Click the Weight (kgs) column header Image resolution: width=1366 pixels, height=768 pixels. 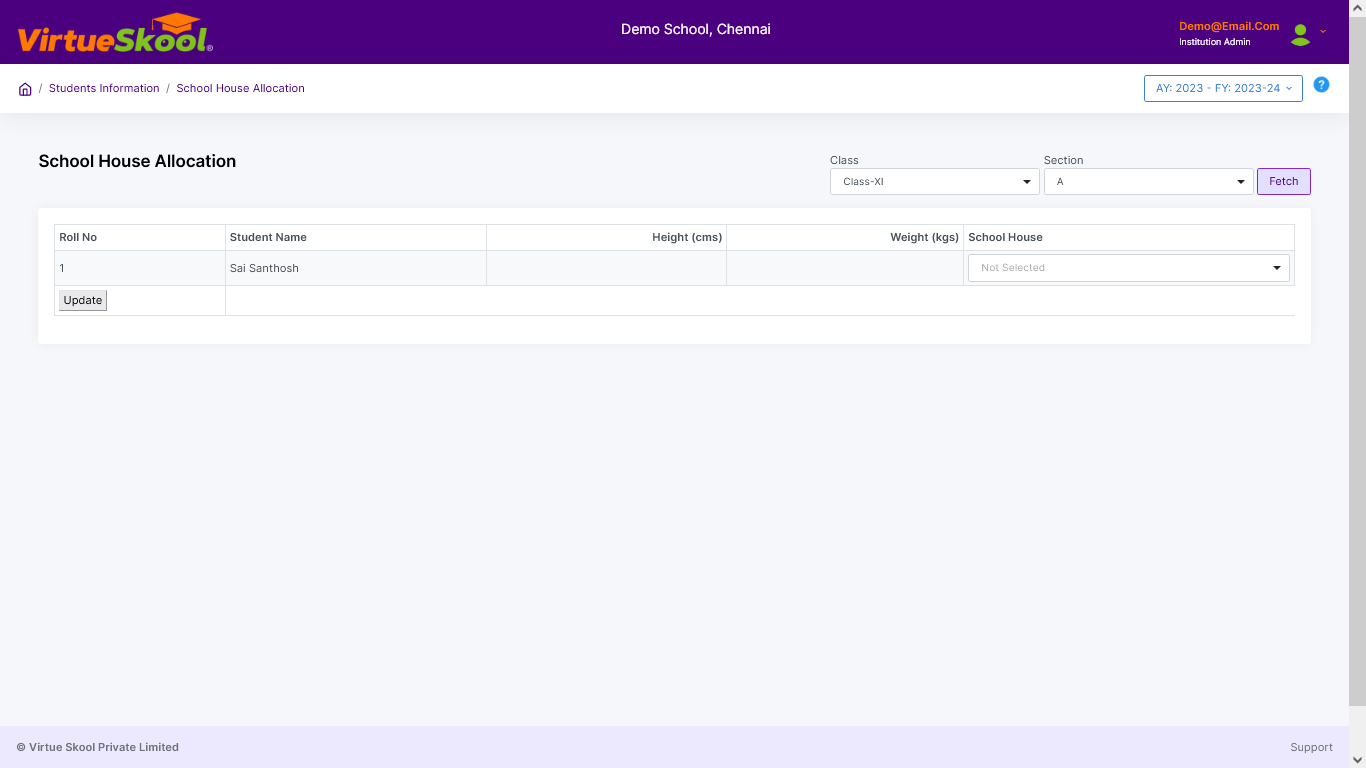click(x=845, y=237)
